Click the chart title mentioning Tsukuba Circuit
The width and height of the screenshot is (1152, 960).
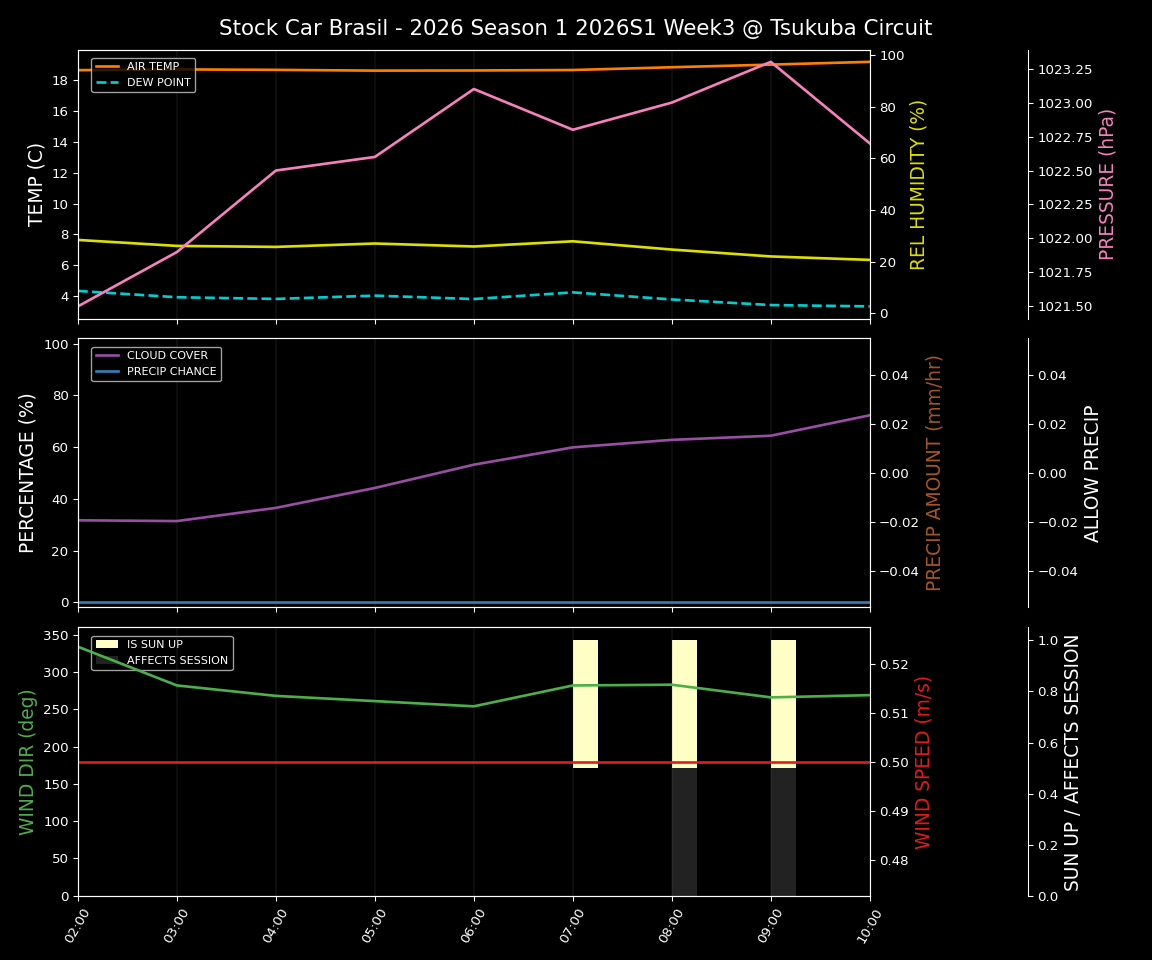click(x=576, y=28)
